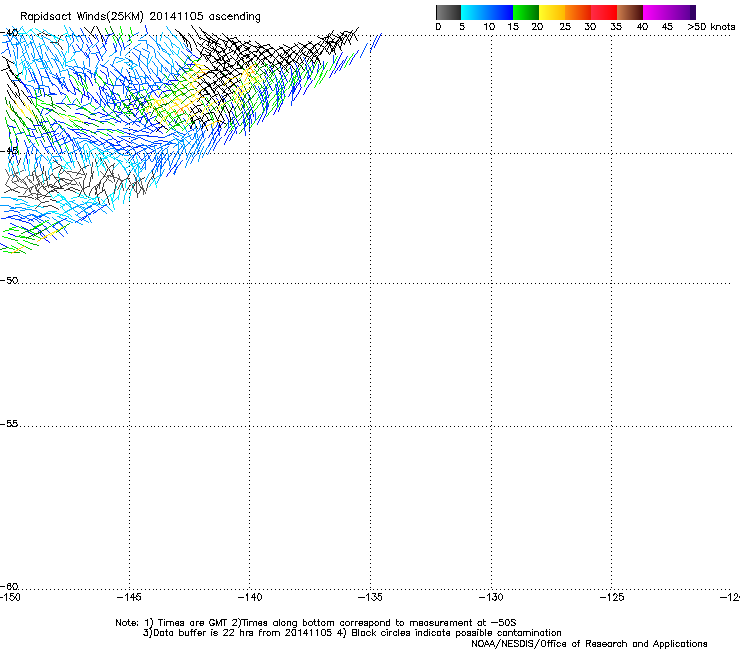Click the yellow 20-25 knots color segment
Viewport: 740px width, 650px height.
pyautogui.click(x=552, y=12)
